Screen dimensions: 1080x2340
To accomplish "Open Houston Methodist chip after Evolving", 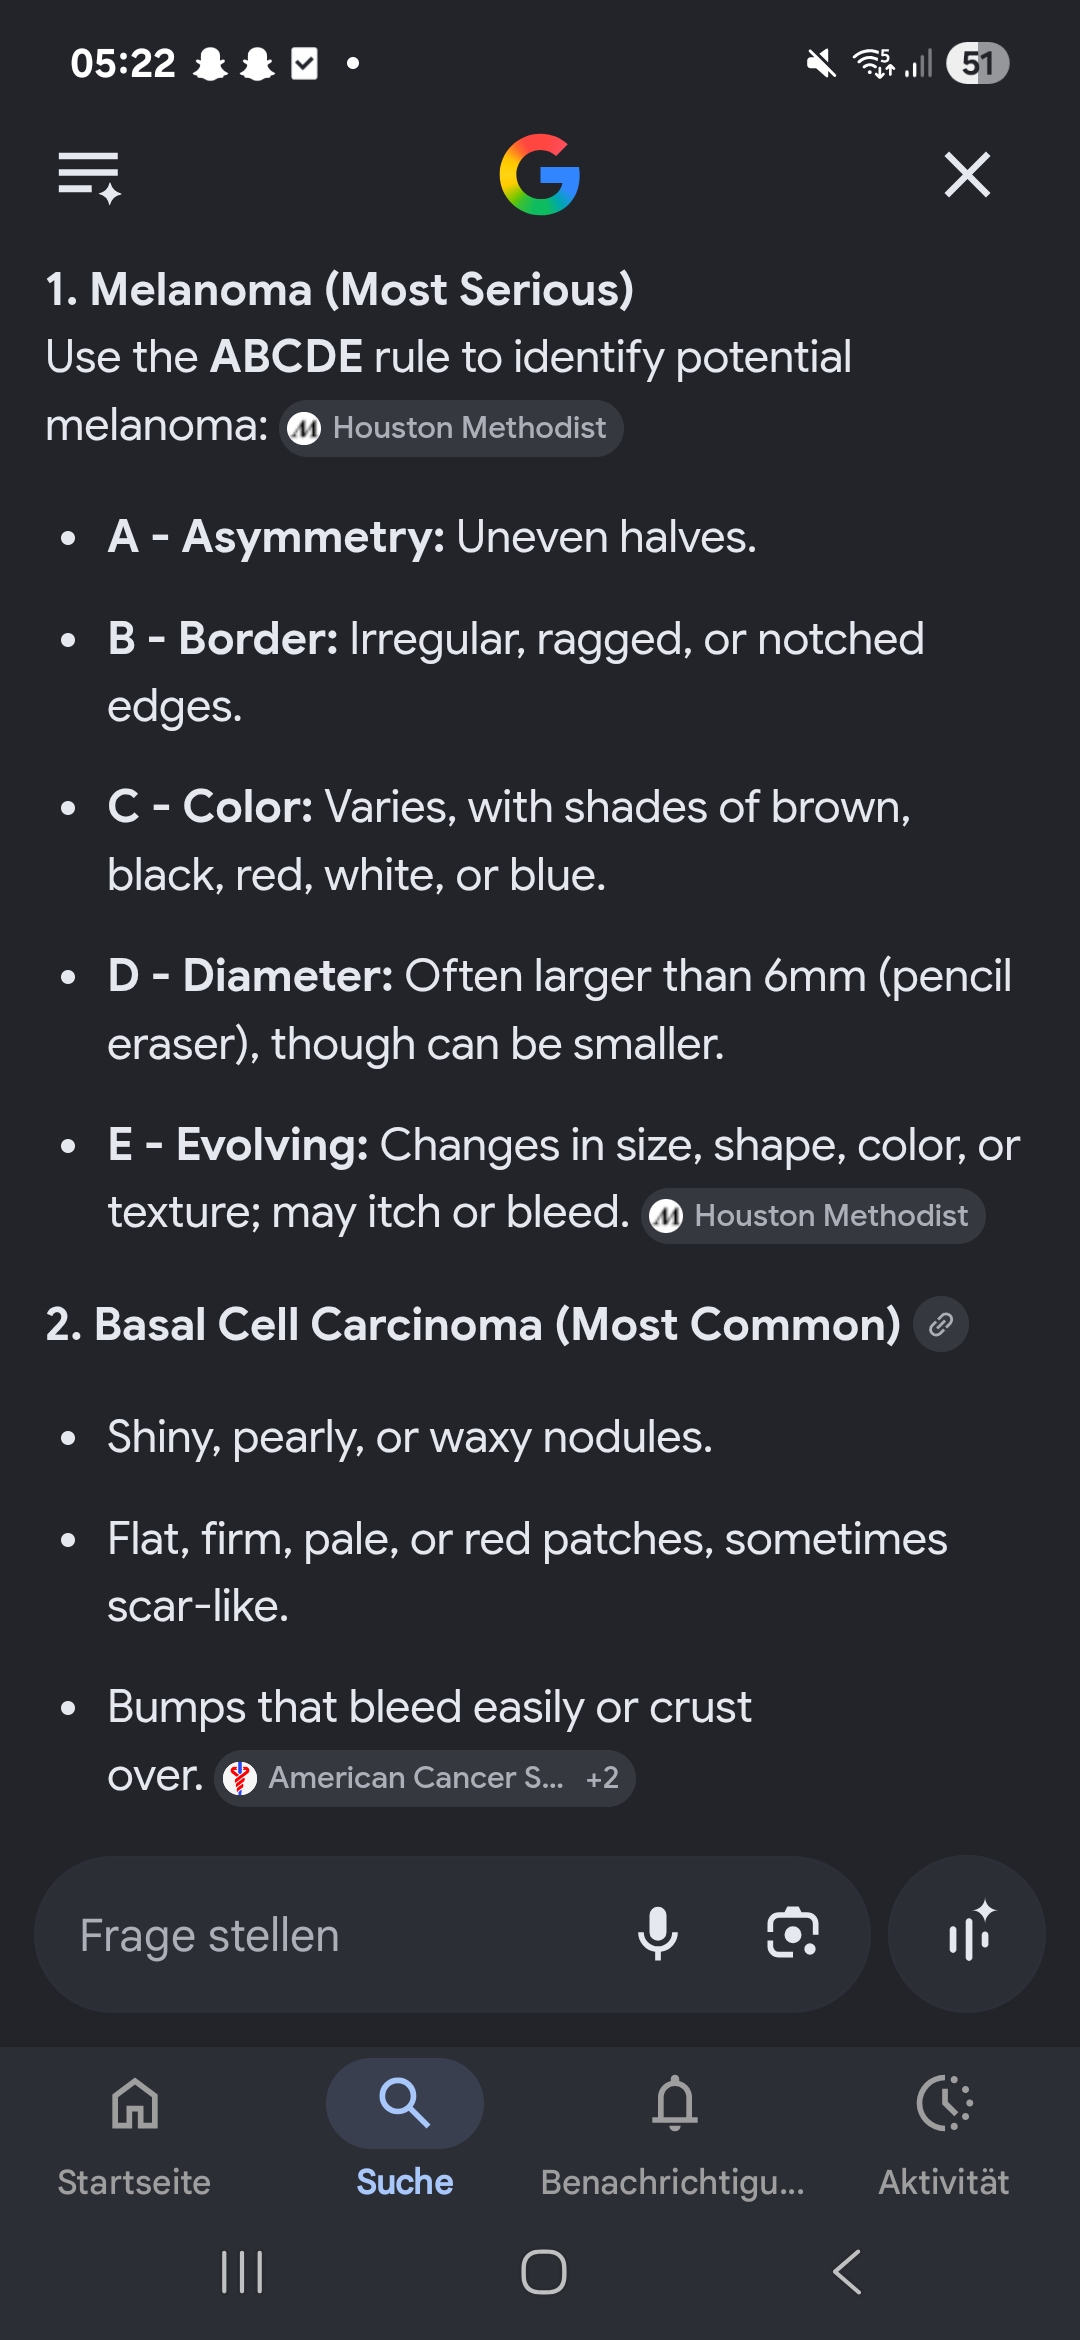I will tap(813, 1216).
